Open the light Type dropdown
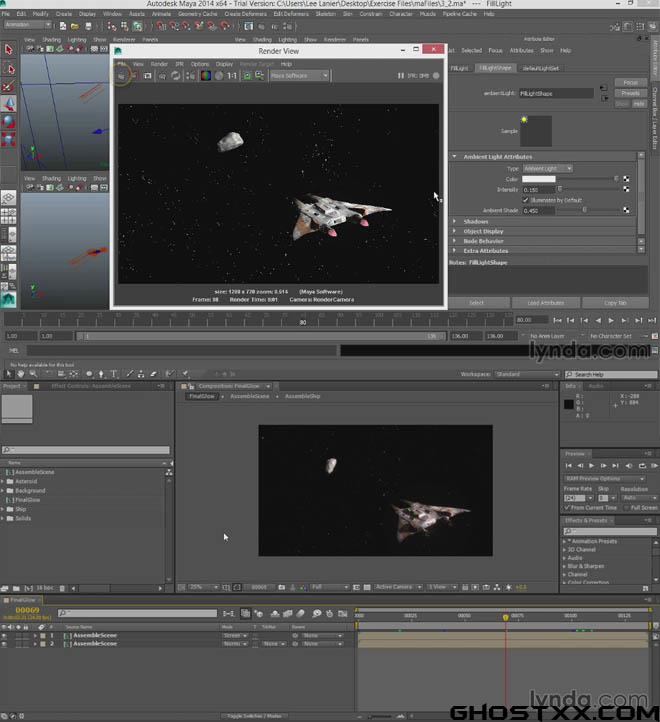The height and width of the screenshot is (722, 660). 548,169
